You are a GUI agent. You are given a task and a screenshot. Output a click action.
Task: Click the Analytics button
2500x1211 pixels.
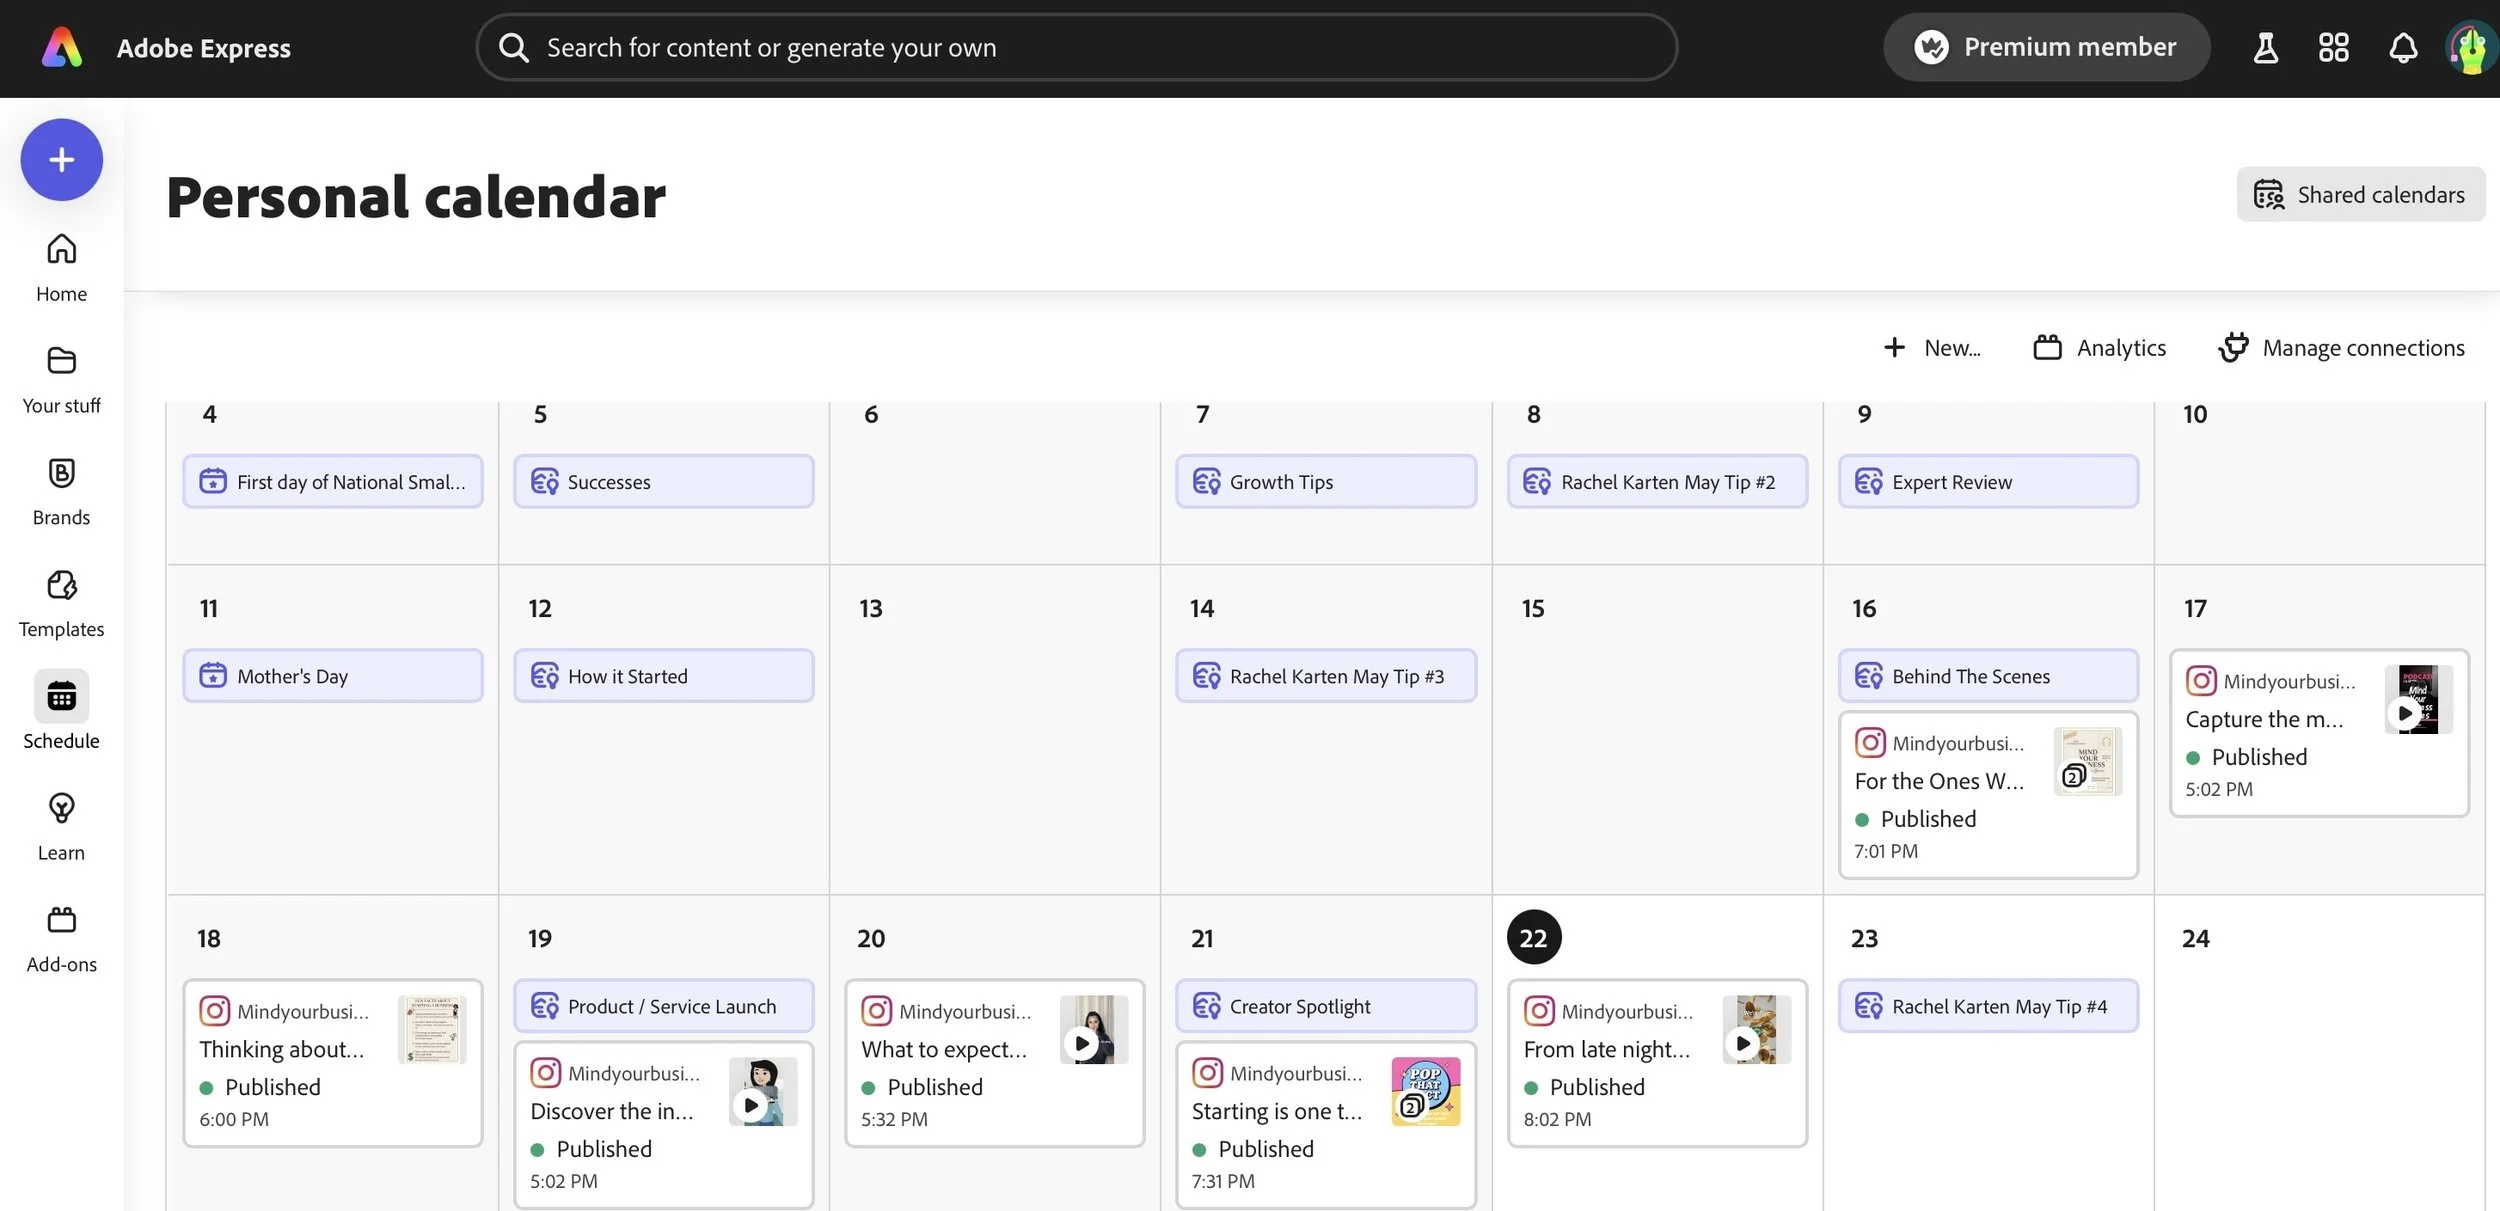2100,348
